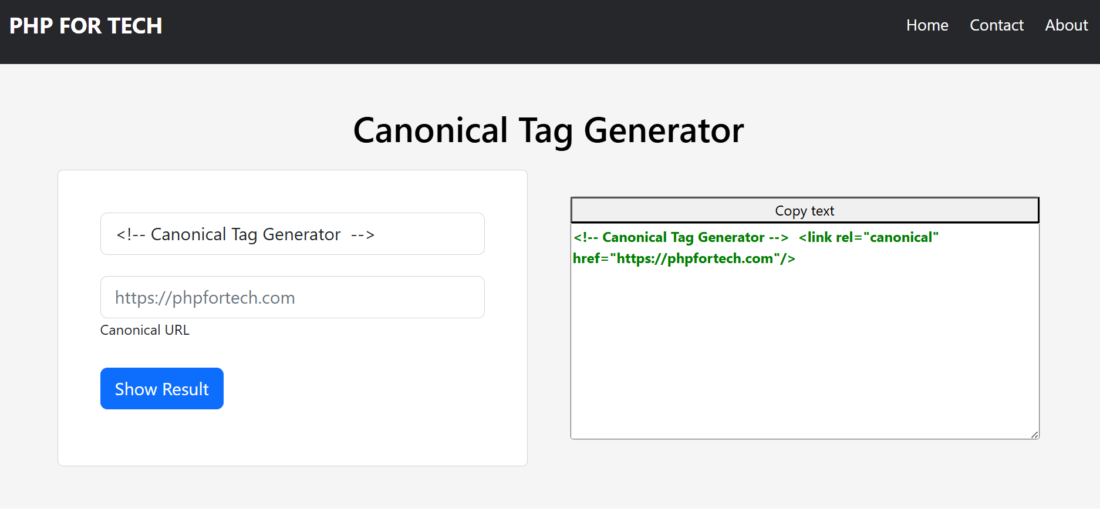Click the Show Result button
Image resolution: width=1100 pixels, height=518 pixels.
pos(162,389)
